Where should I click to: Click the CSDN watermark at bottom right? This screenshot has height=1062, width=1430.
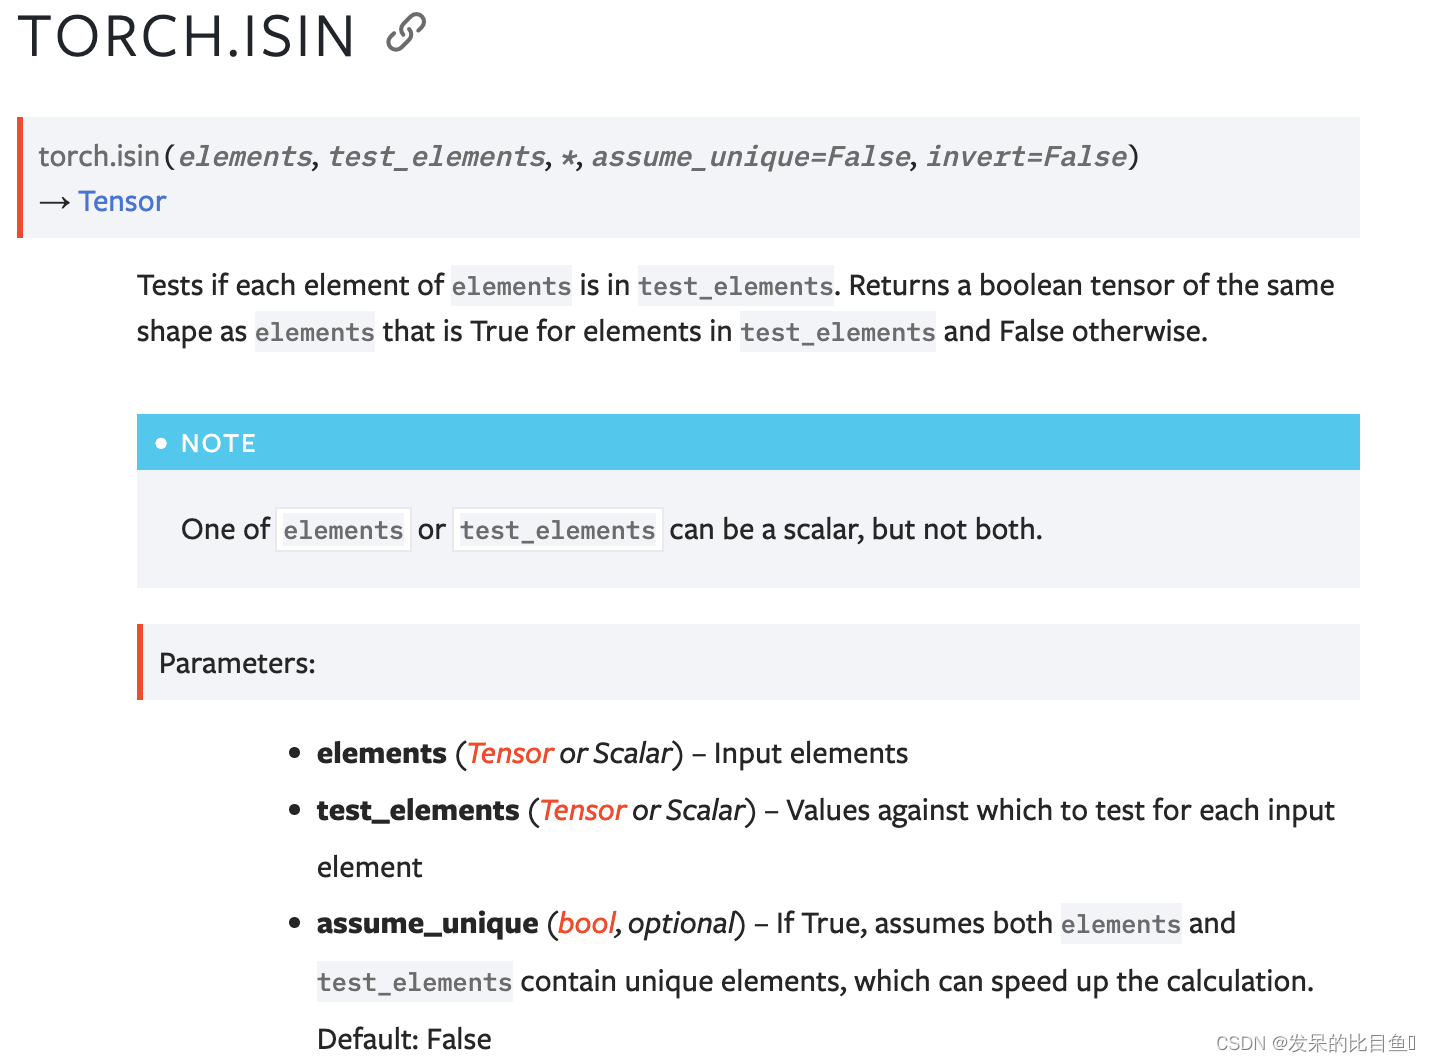point(1316,1043)
